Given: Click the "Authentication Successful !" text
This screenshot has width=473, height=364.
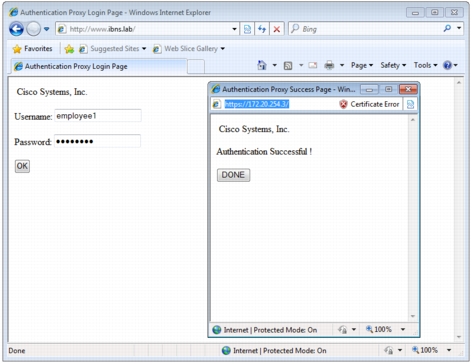Looking at the screenshot, I should pyautogui.click(x=264, y=152).
